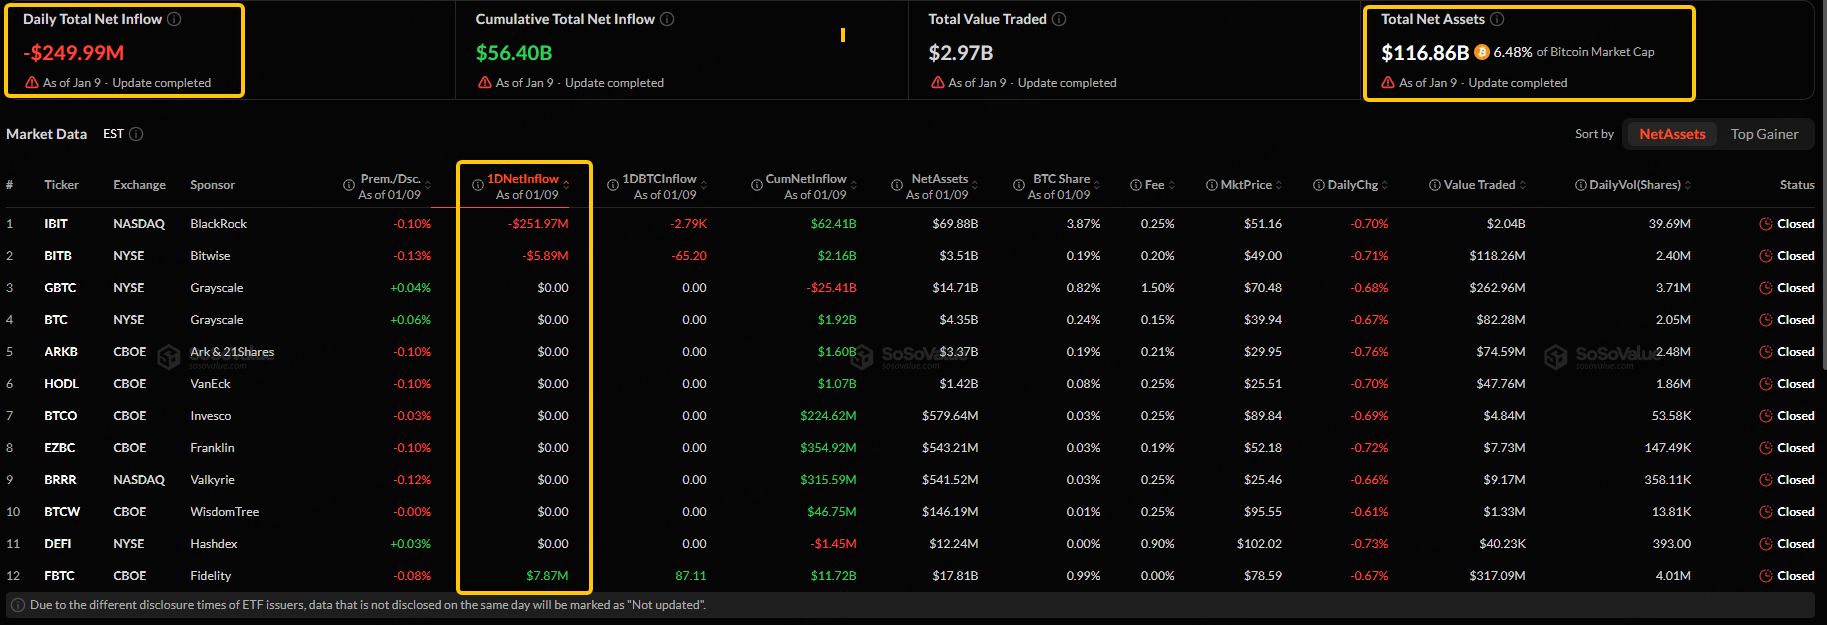Click info icon beside Total Value Traded
Image resolution: width=1827 pixels, height=625 pixels.
(x=1059, y=19)
